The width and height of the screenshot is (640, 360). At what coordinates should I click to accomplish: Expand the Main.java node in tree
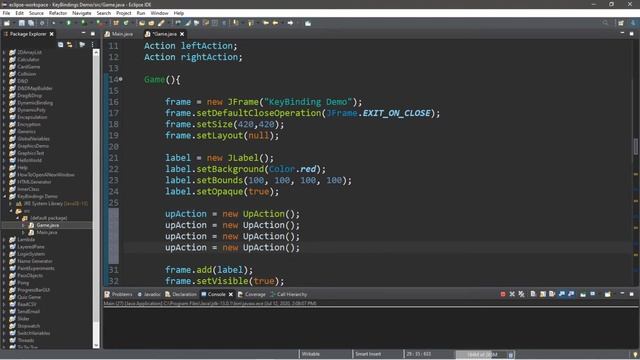[24, 232]
